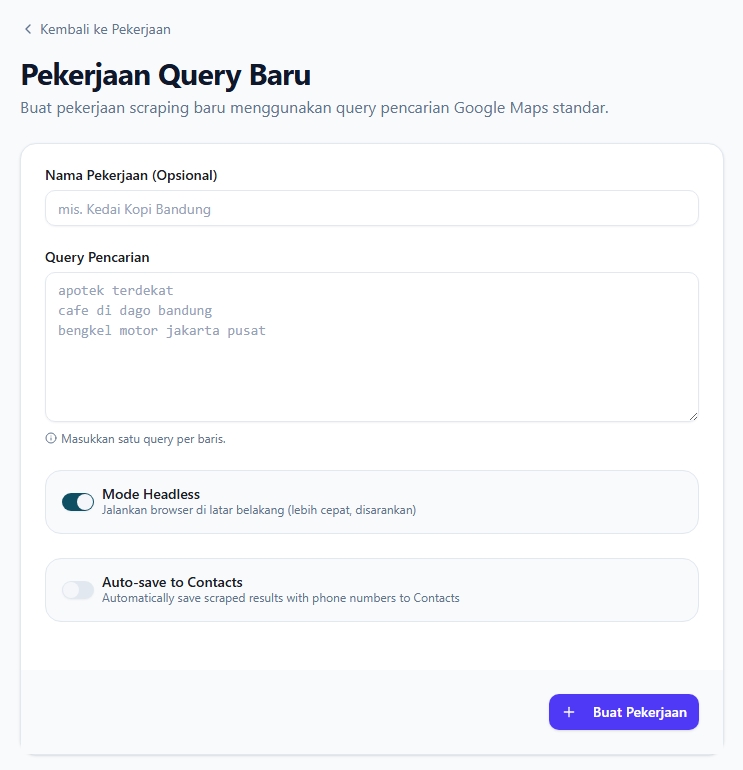743x770 pixels.
Task: Disable the Mode Headless toggle
Action: 78,502
